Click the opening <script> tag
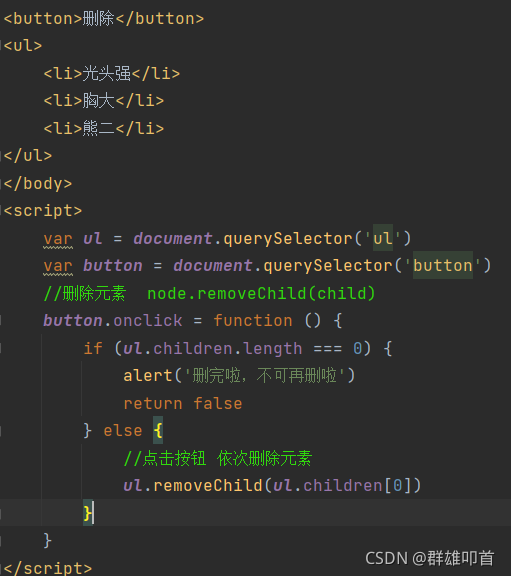 (43, 211)
